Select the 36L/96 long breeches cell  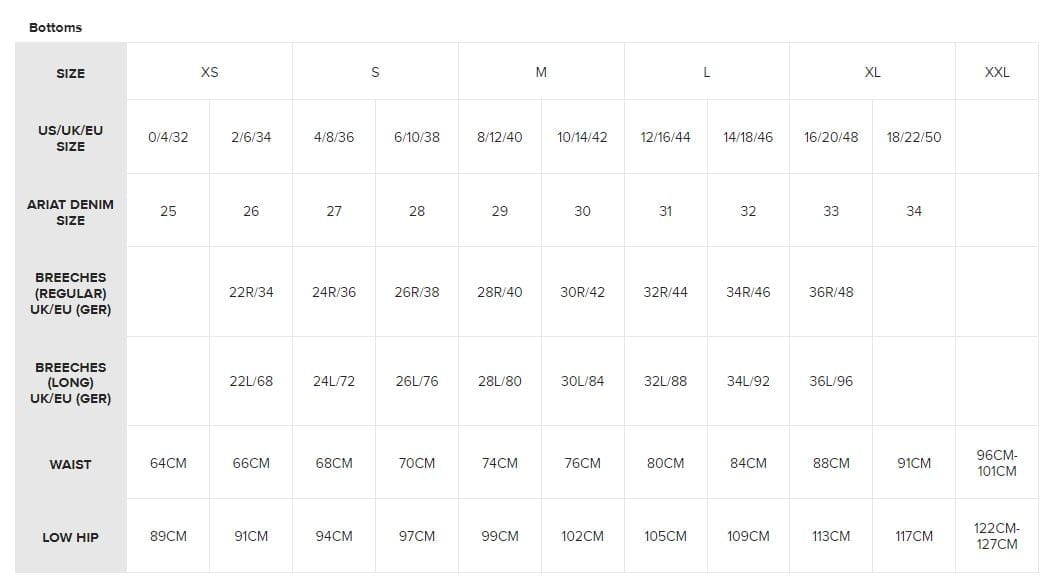pyautogui.click(x=831, y=382)
